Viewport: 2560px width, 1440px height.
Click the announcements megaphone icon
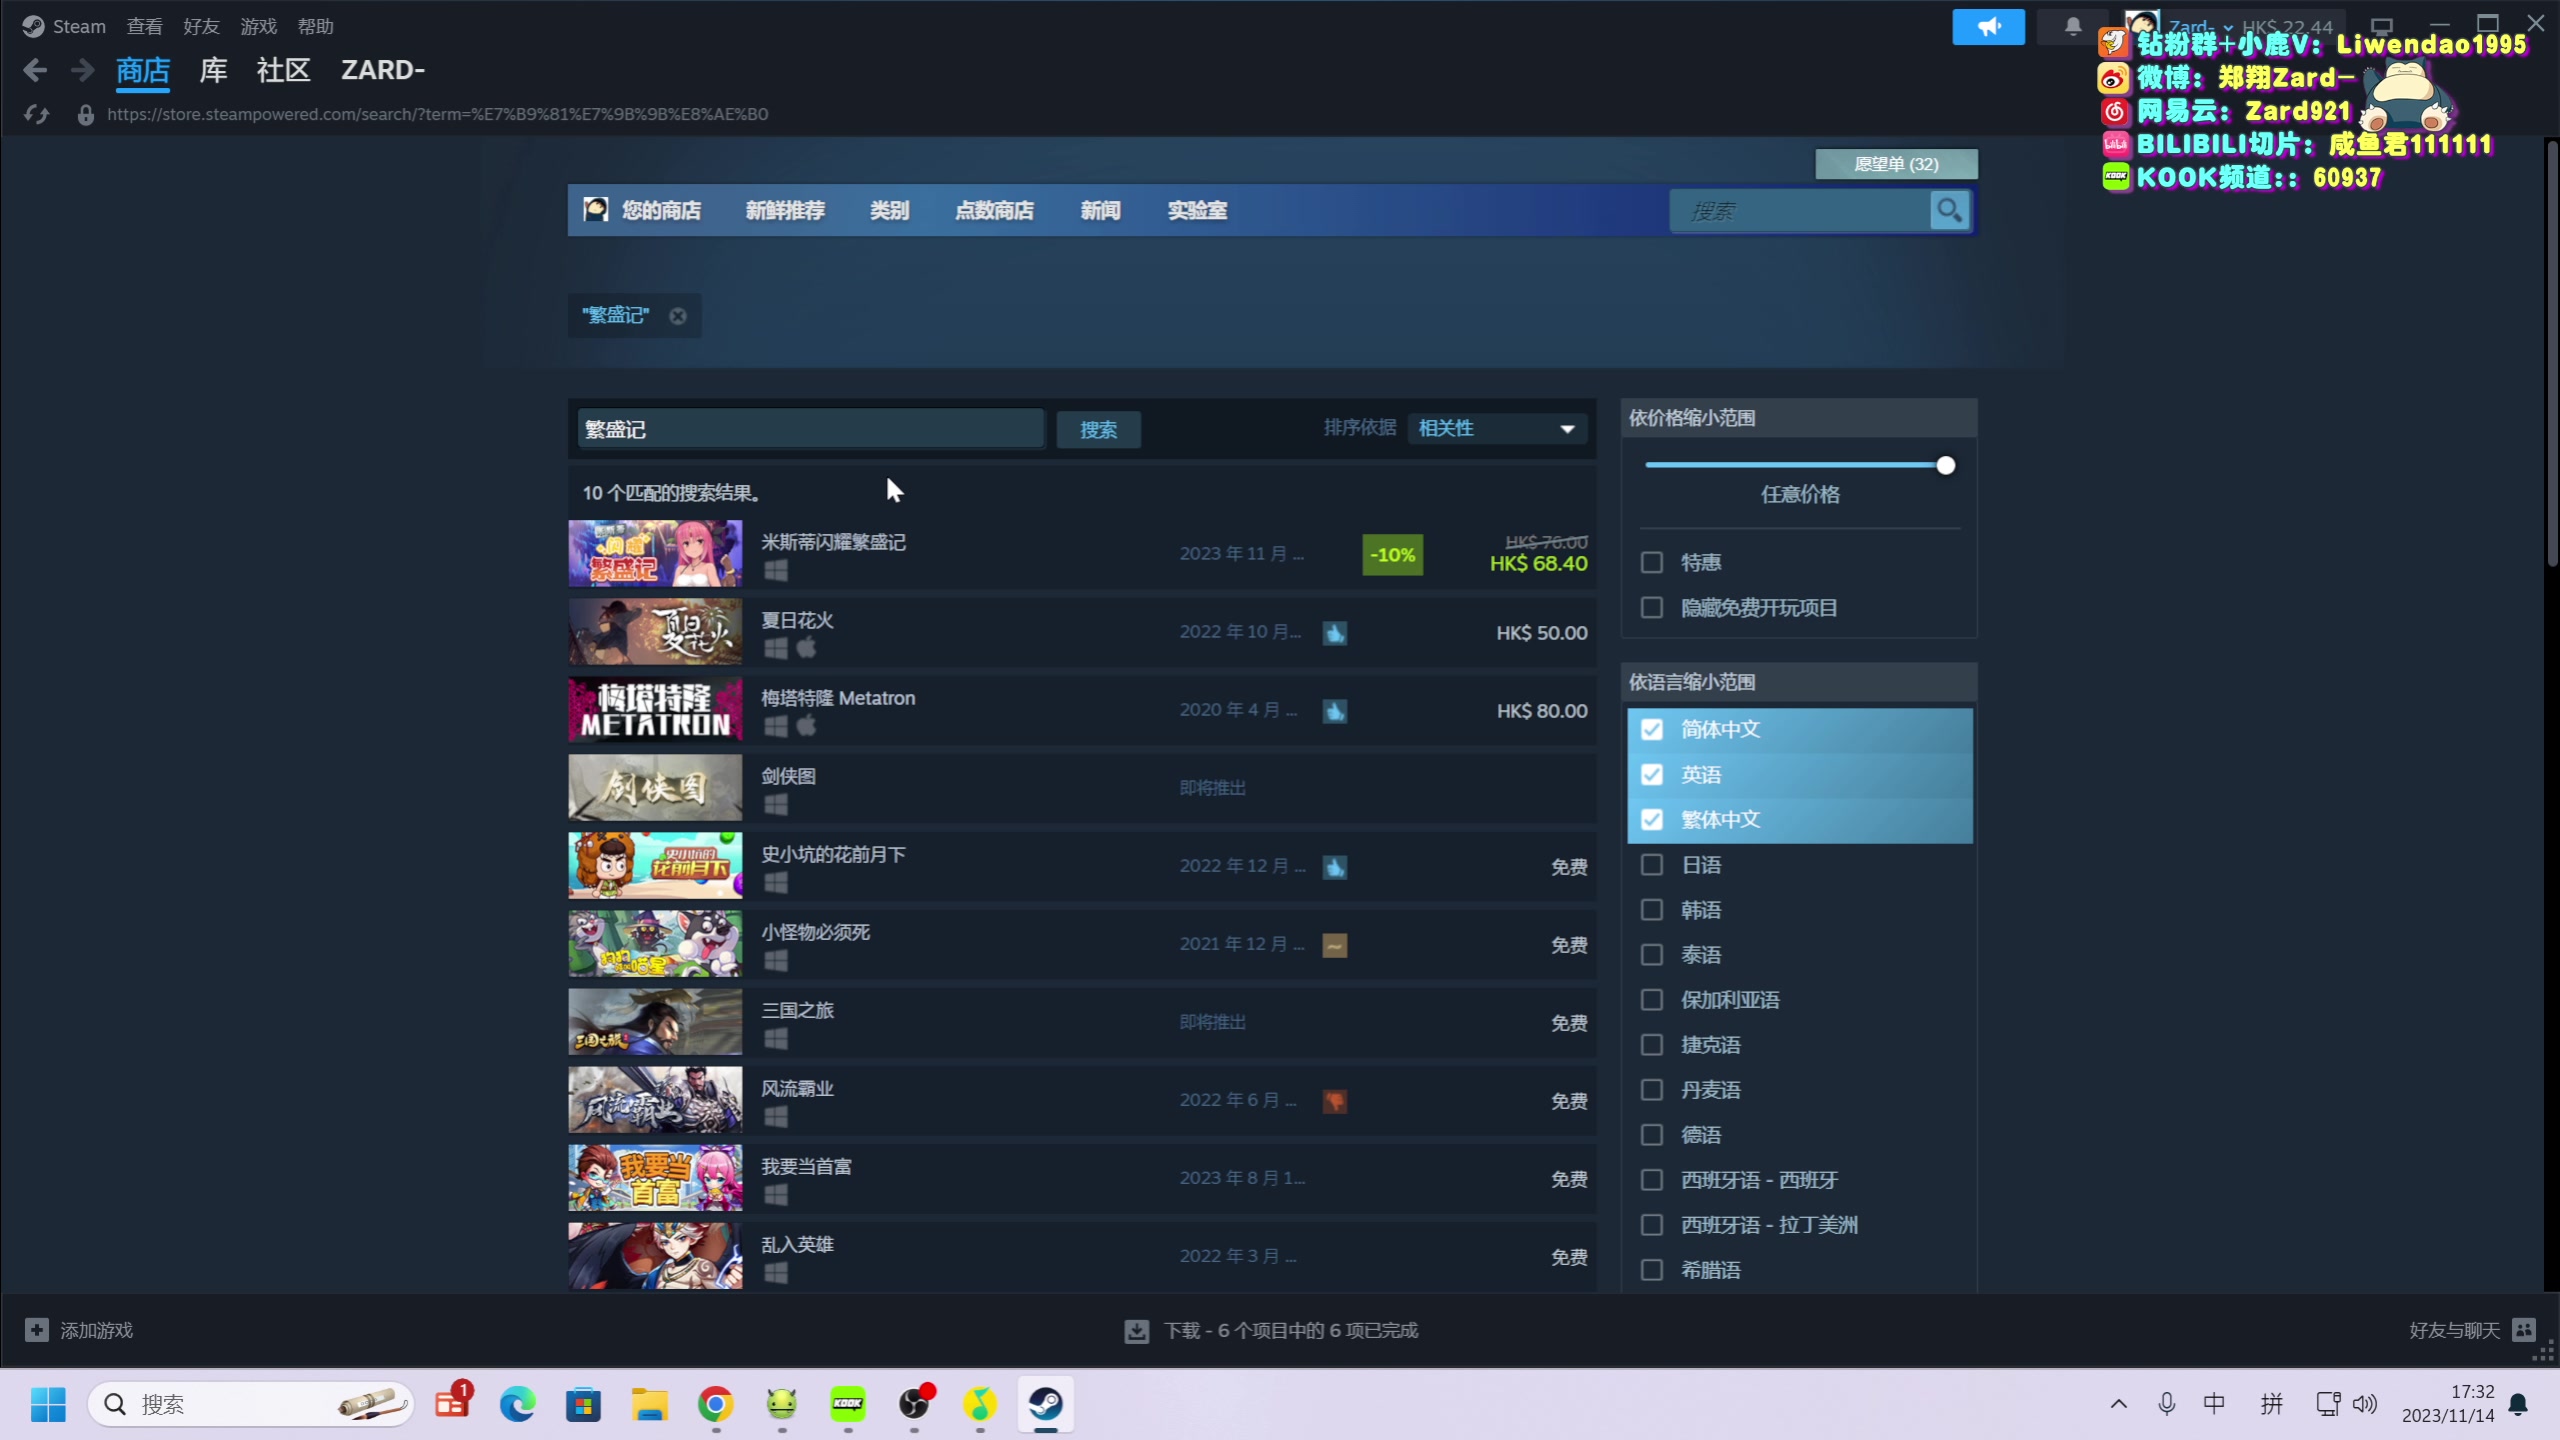1988,27
